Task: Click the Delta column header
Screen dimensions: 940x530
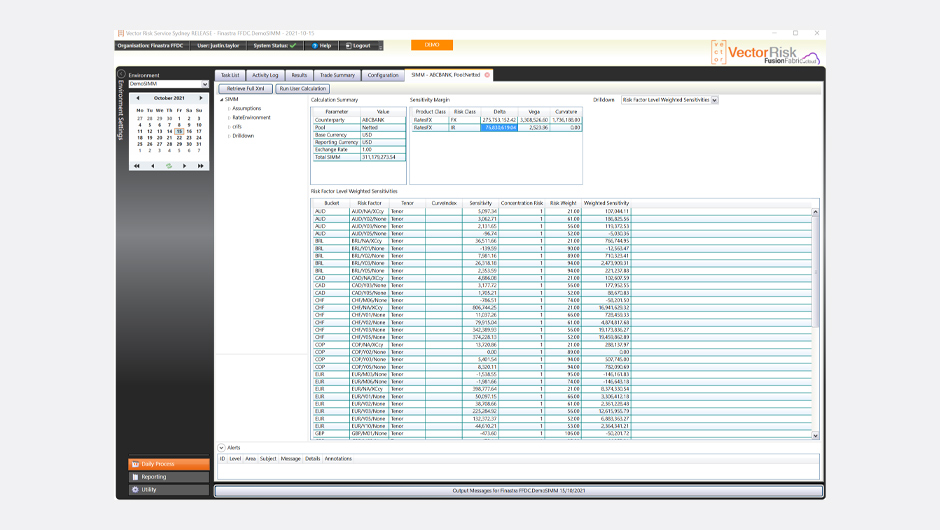Action: pos(499,112)
